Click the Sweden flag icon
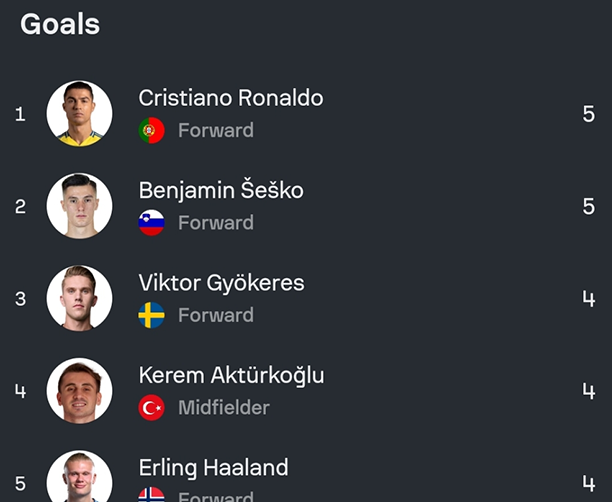 tap(152, 315)
